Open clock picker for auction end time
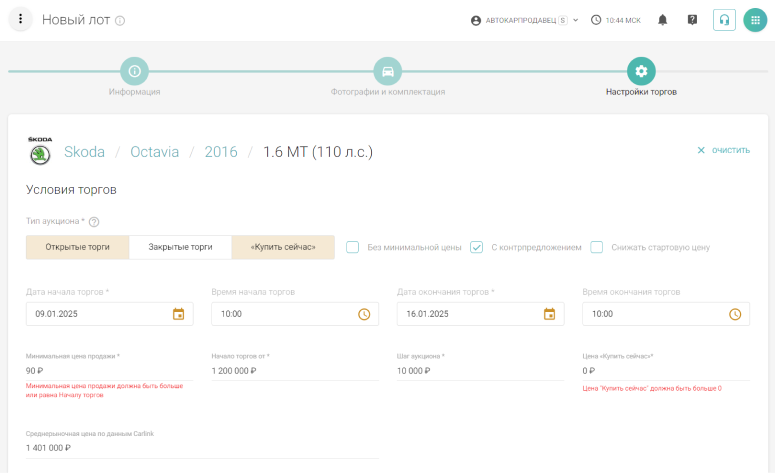Screen dimensions: 775x473 (x=735, y=314)
